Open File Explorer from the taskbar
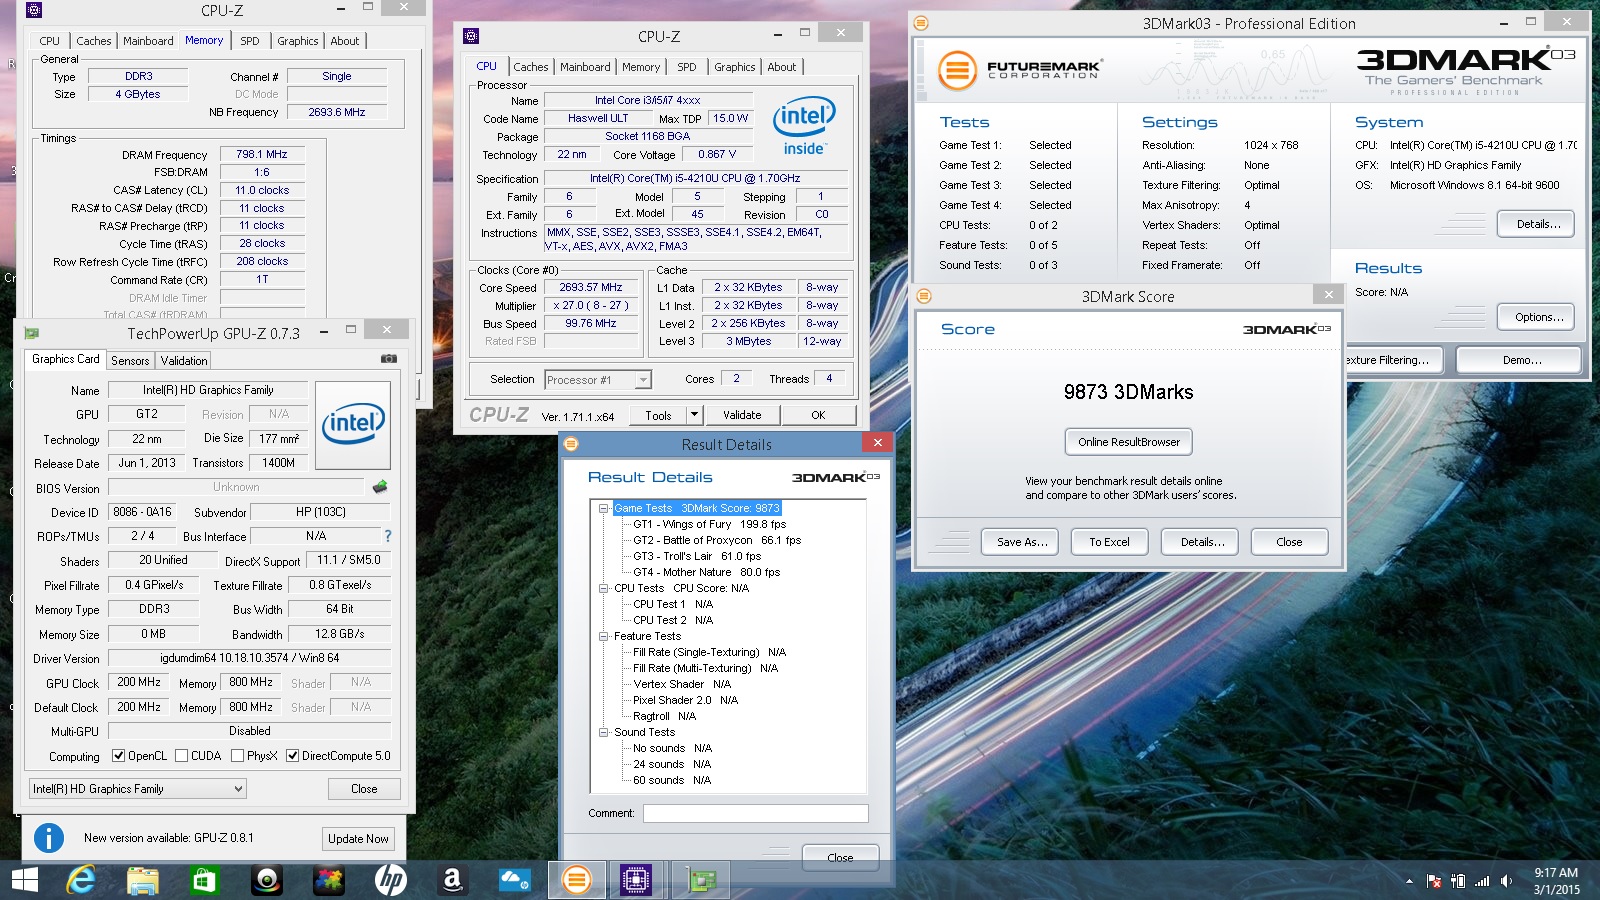1600x900 pixels. [143, 880]
